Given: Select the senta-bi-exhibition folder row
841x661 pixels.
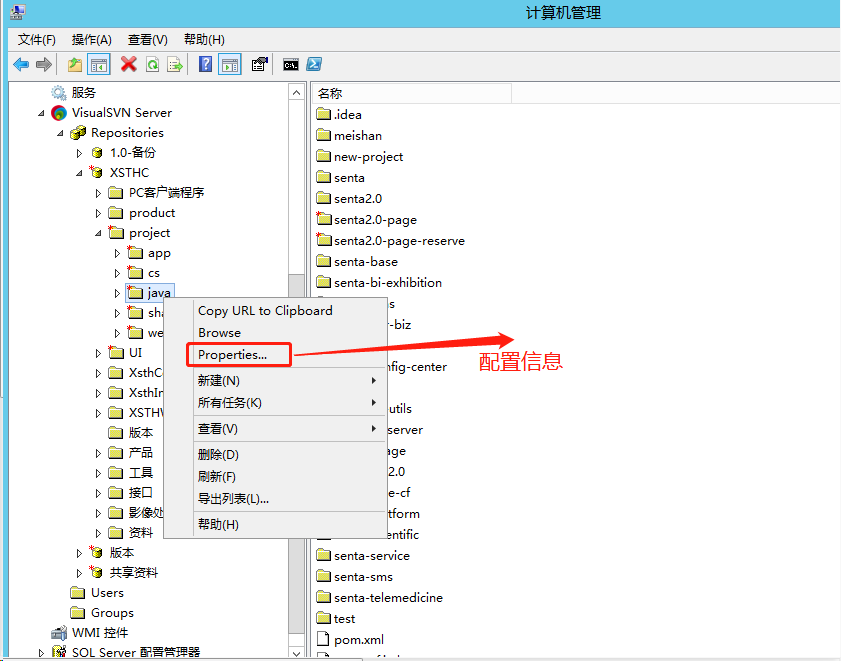Looking at the screenshot, I should click(x=379, y=282).
